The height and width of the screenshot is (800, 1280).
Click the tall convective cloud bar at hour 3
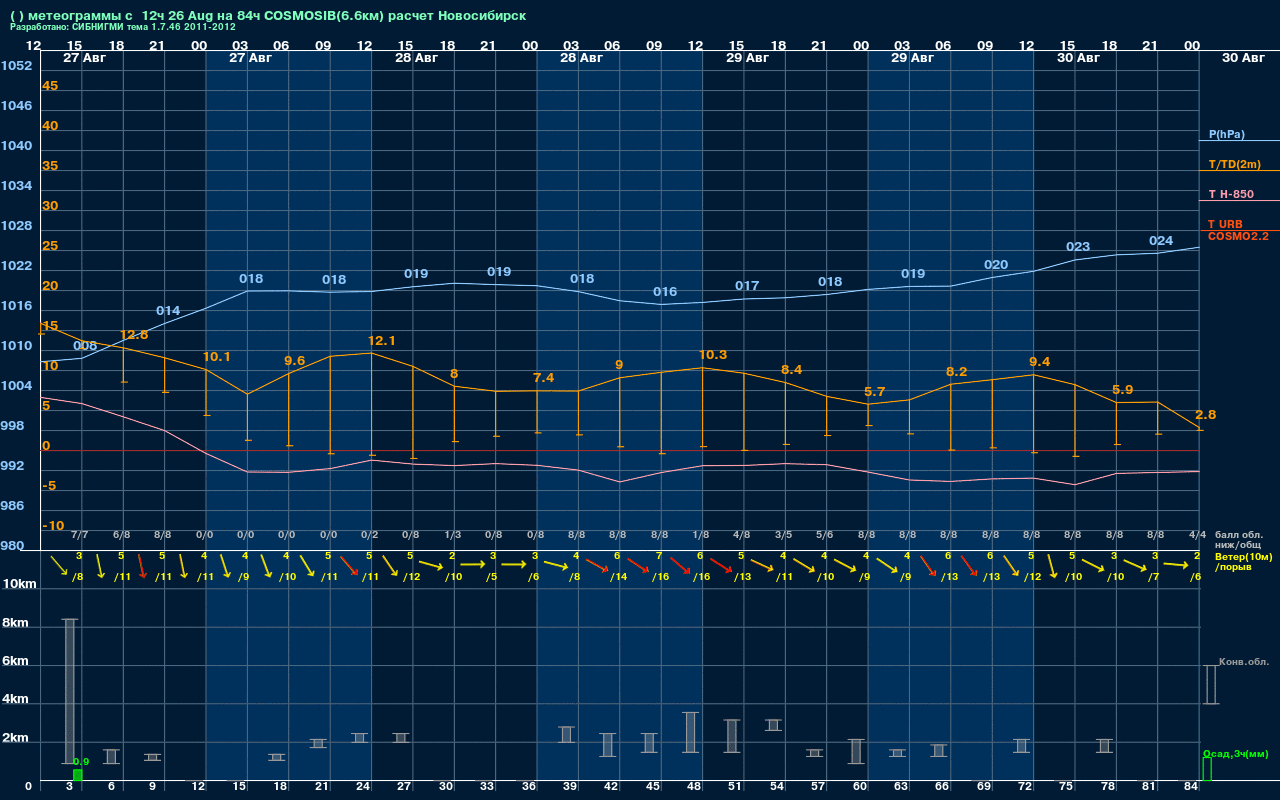point(70,691)
